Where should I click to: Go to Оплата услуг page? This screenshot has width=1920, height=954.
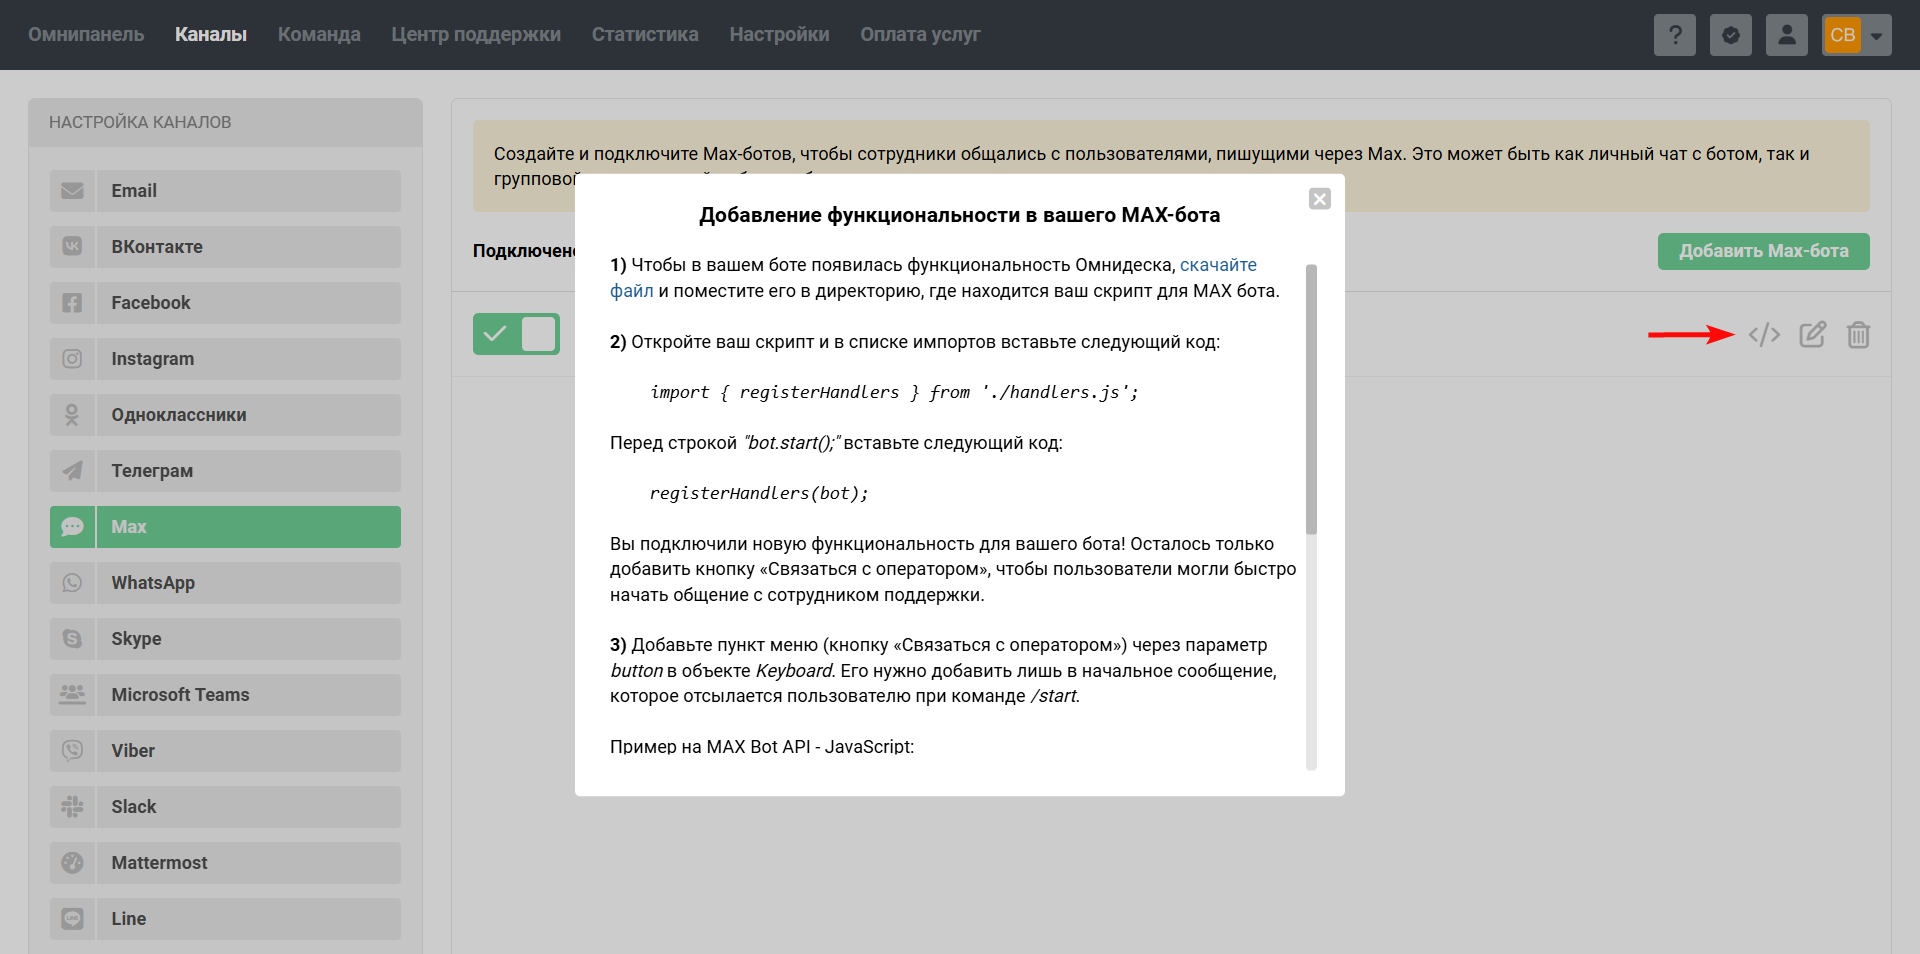(x=920, y=35)
